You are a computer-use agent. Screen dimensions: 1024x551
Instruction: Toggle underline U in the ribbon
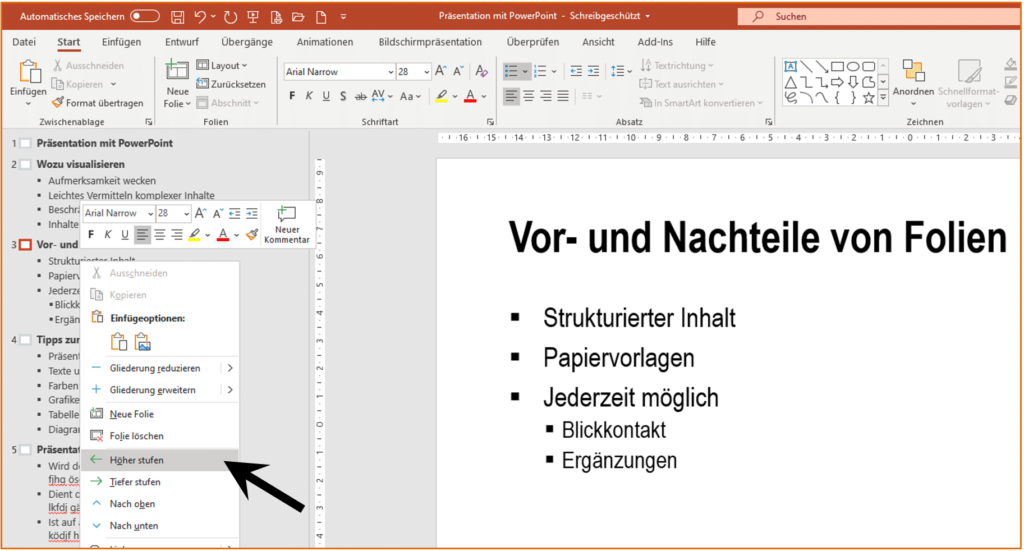(326, 96)
